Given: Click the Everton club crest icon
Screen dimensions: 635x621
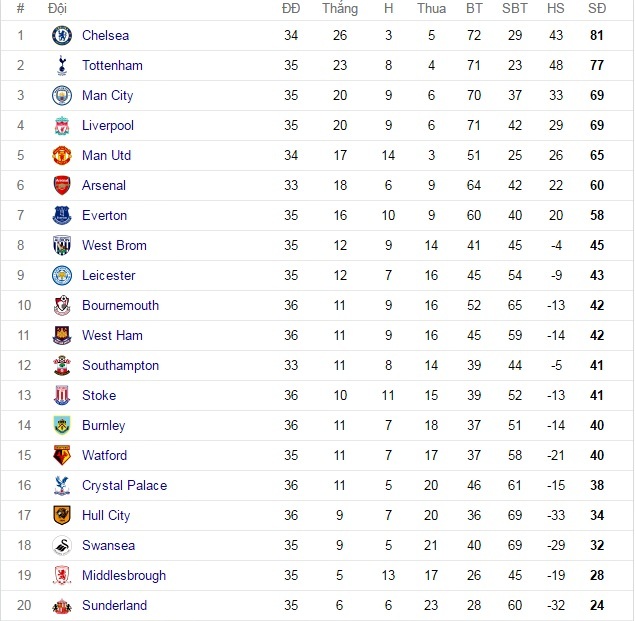Looking at the screenshot, I should click(62, 216).
